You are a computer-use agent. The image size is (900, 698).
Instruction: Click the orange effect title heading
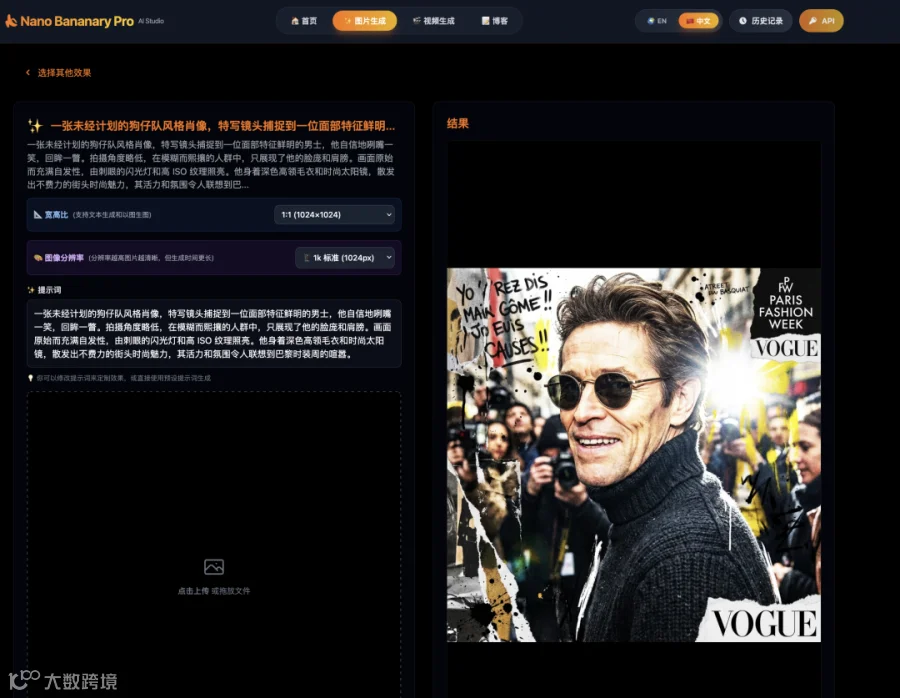pyautogui.click(x=222, y=126)
